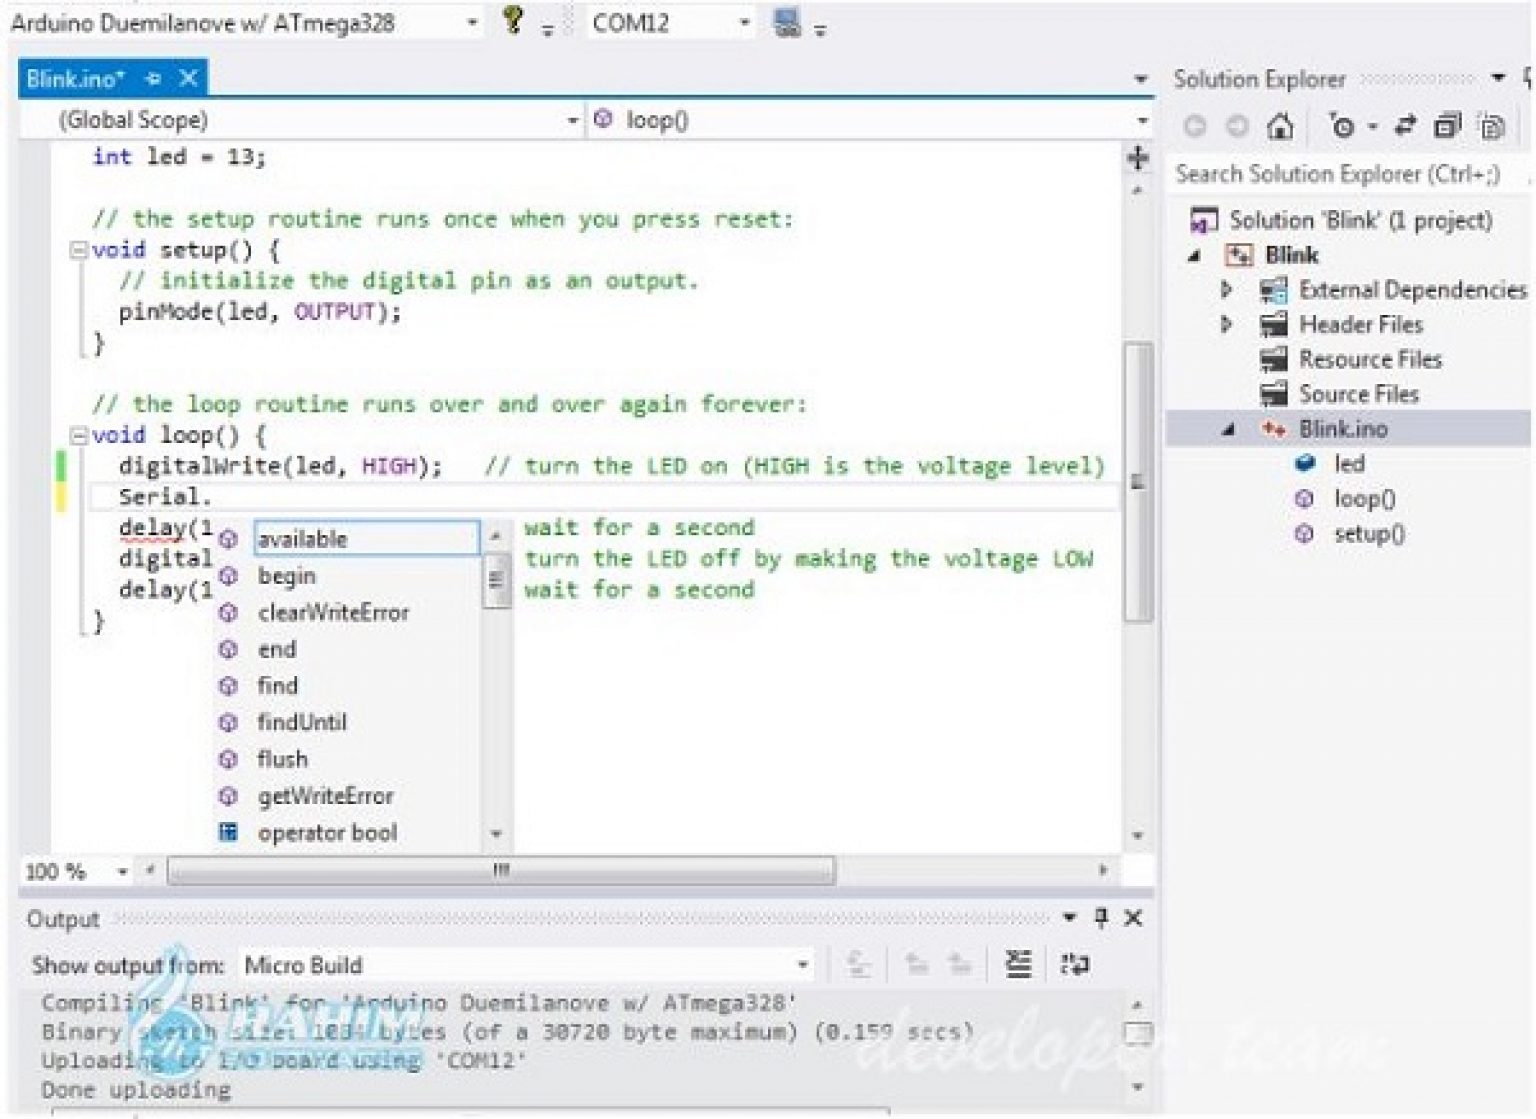Click the Visual Micro bulb icon
This screenshot has width=1536, height=1119.
(x=513, y=22)
